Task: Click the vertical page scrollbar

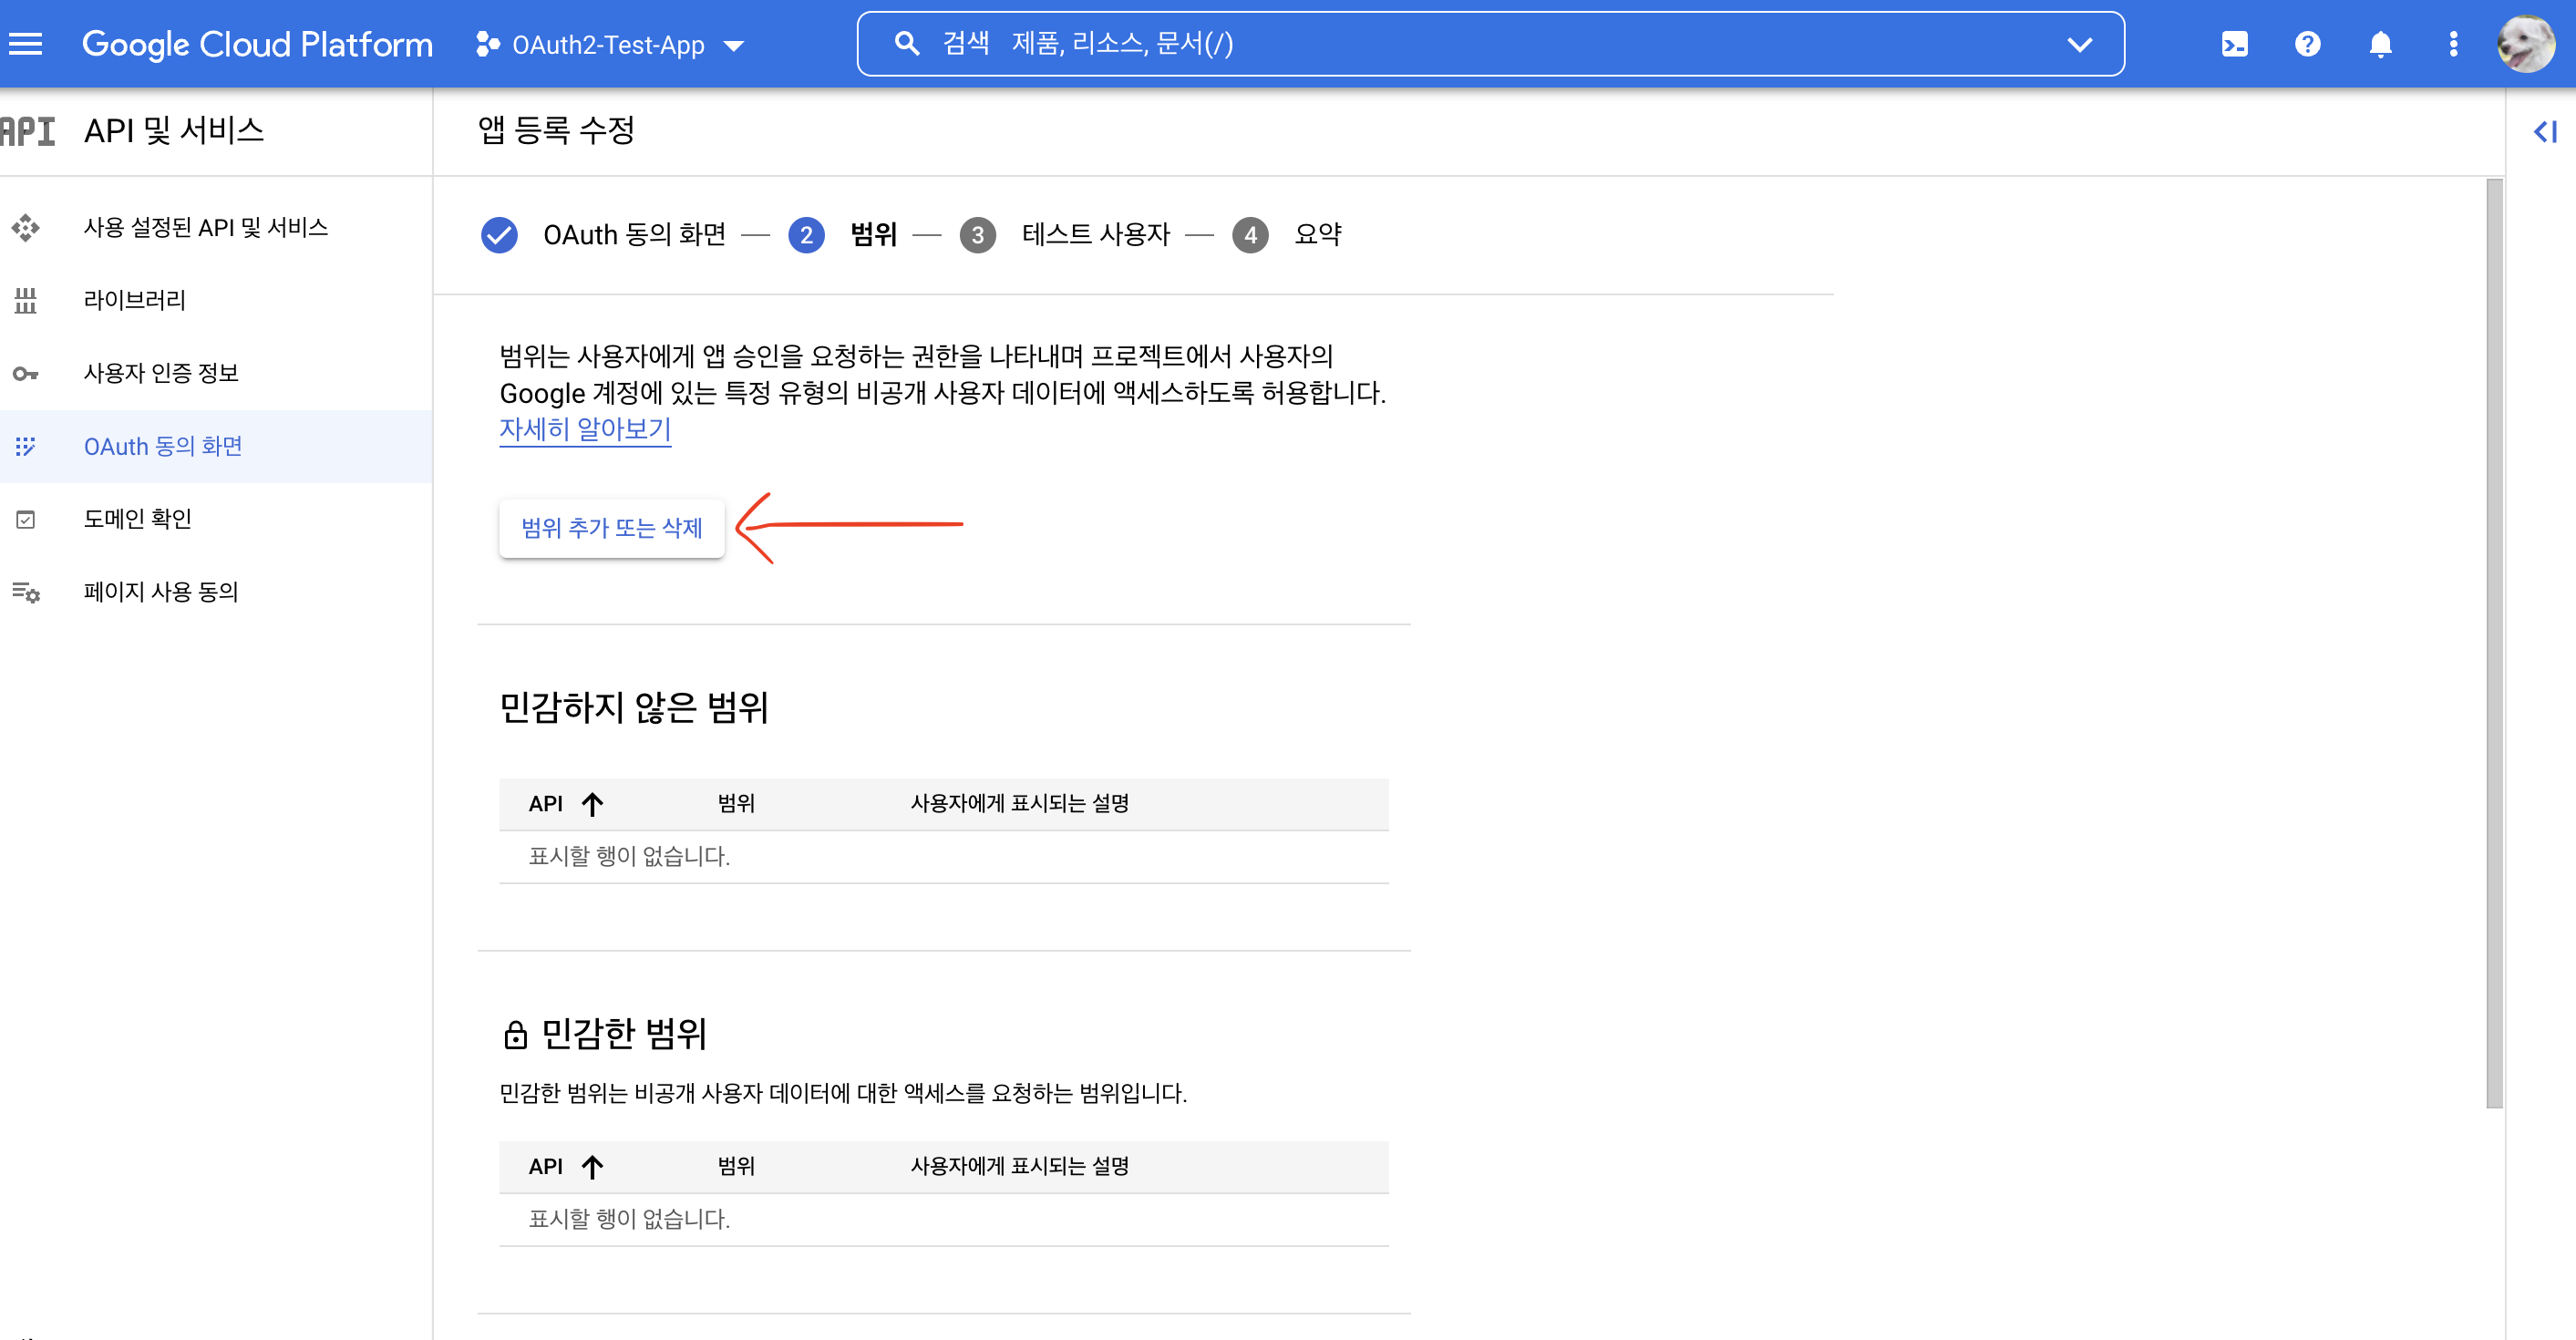Action: [x=2494, y=640]
